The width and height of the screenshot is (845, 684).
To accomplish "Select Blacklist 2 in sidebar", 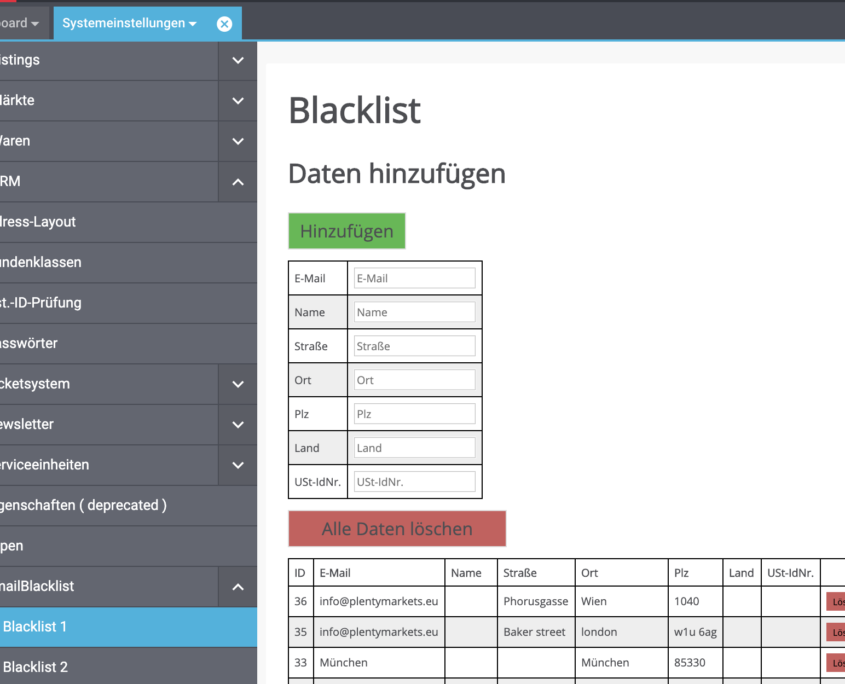I will click(x=128, y=667).
